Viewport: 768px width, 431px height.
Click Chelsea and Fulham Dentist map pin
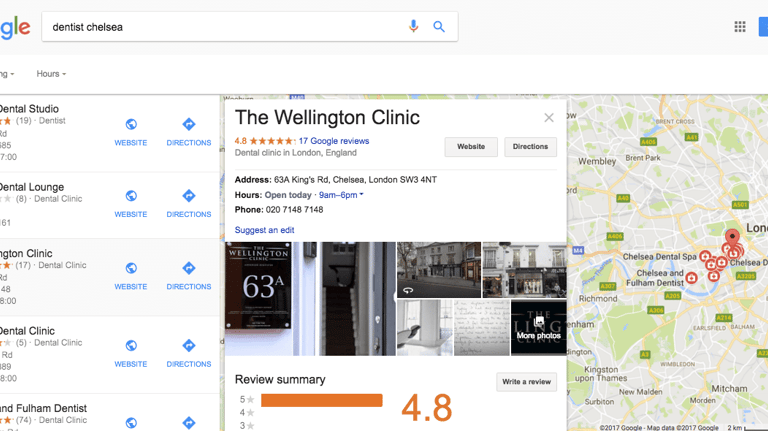pyautogui.click(x=691, y=278)
